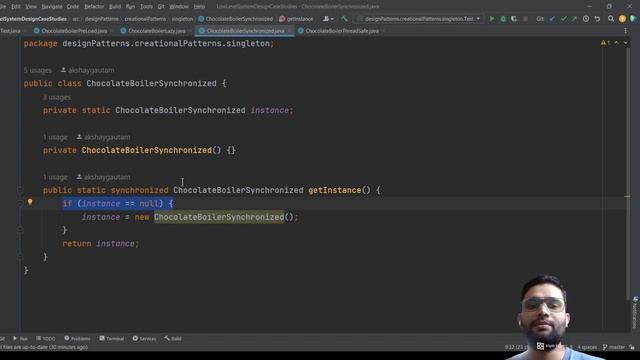The width and height of the screenshot is (640, 360).
Task: Update project via Git blue arrow icon
Action: 552,19
